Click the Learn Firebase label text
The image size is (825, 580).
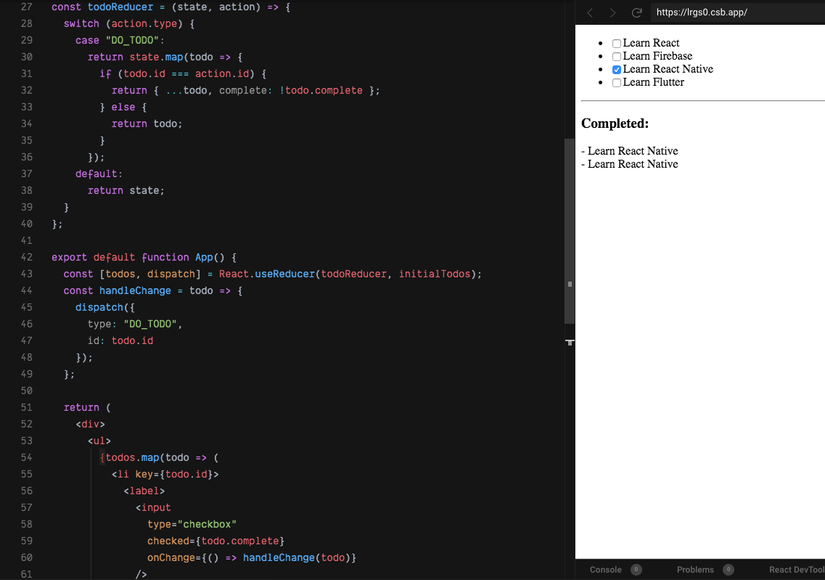point(658,56)
